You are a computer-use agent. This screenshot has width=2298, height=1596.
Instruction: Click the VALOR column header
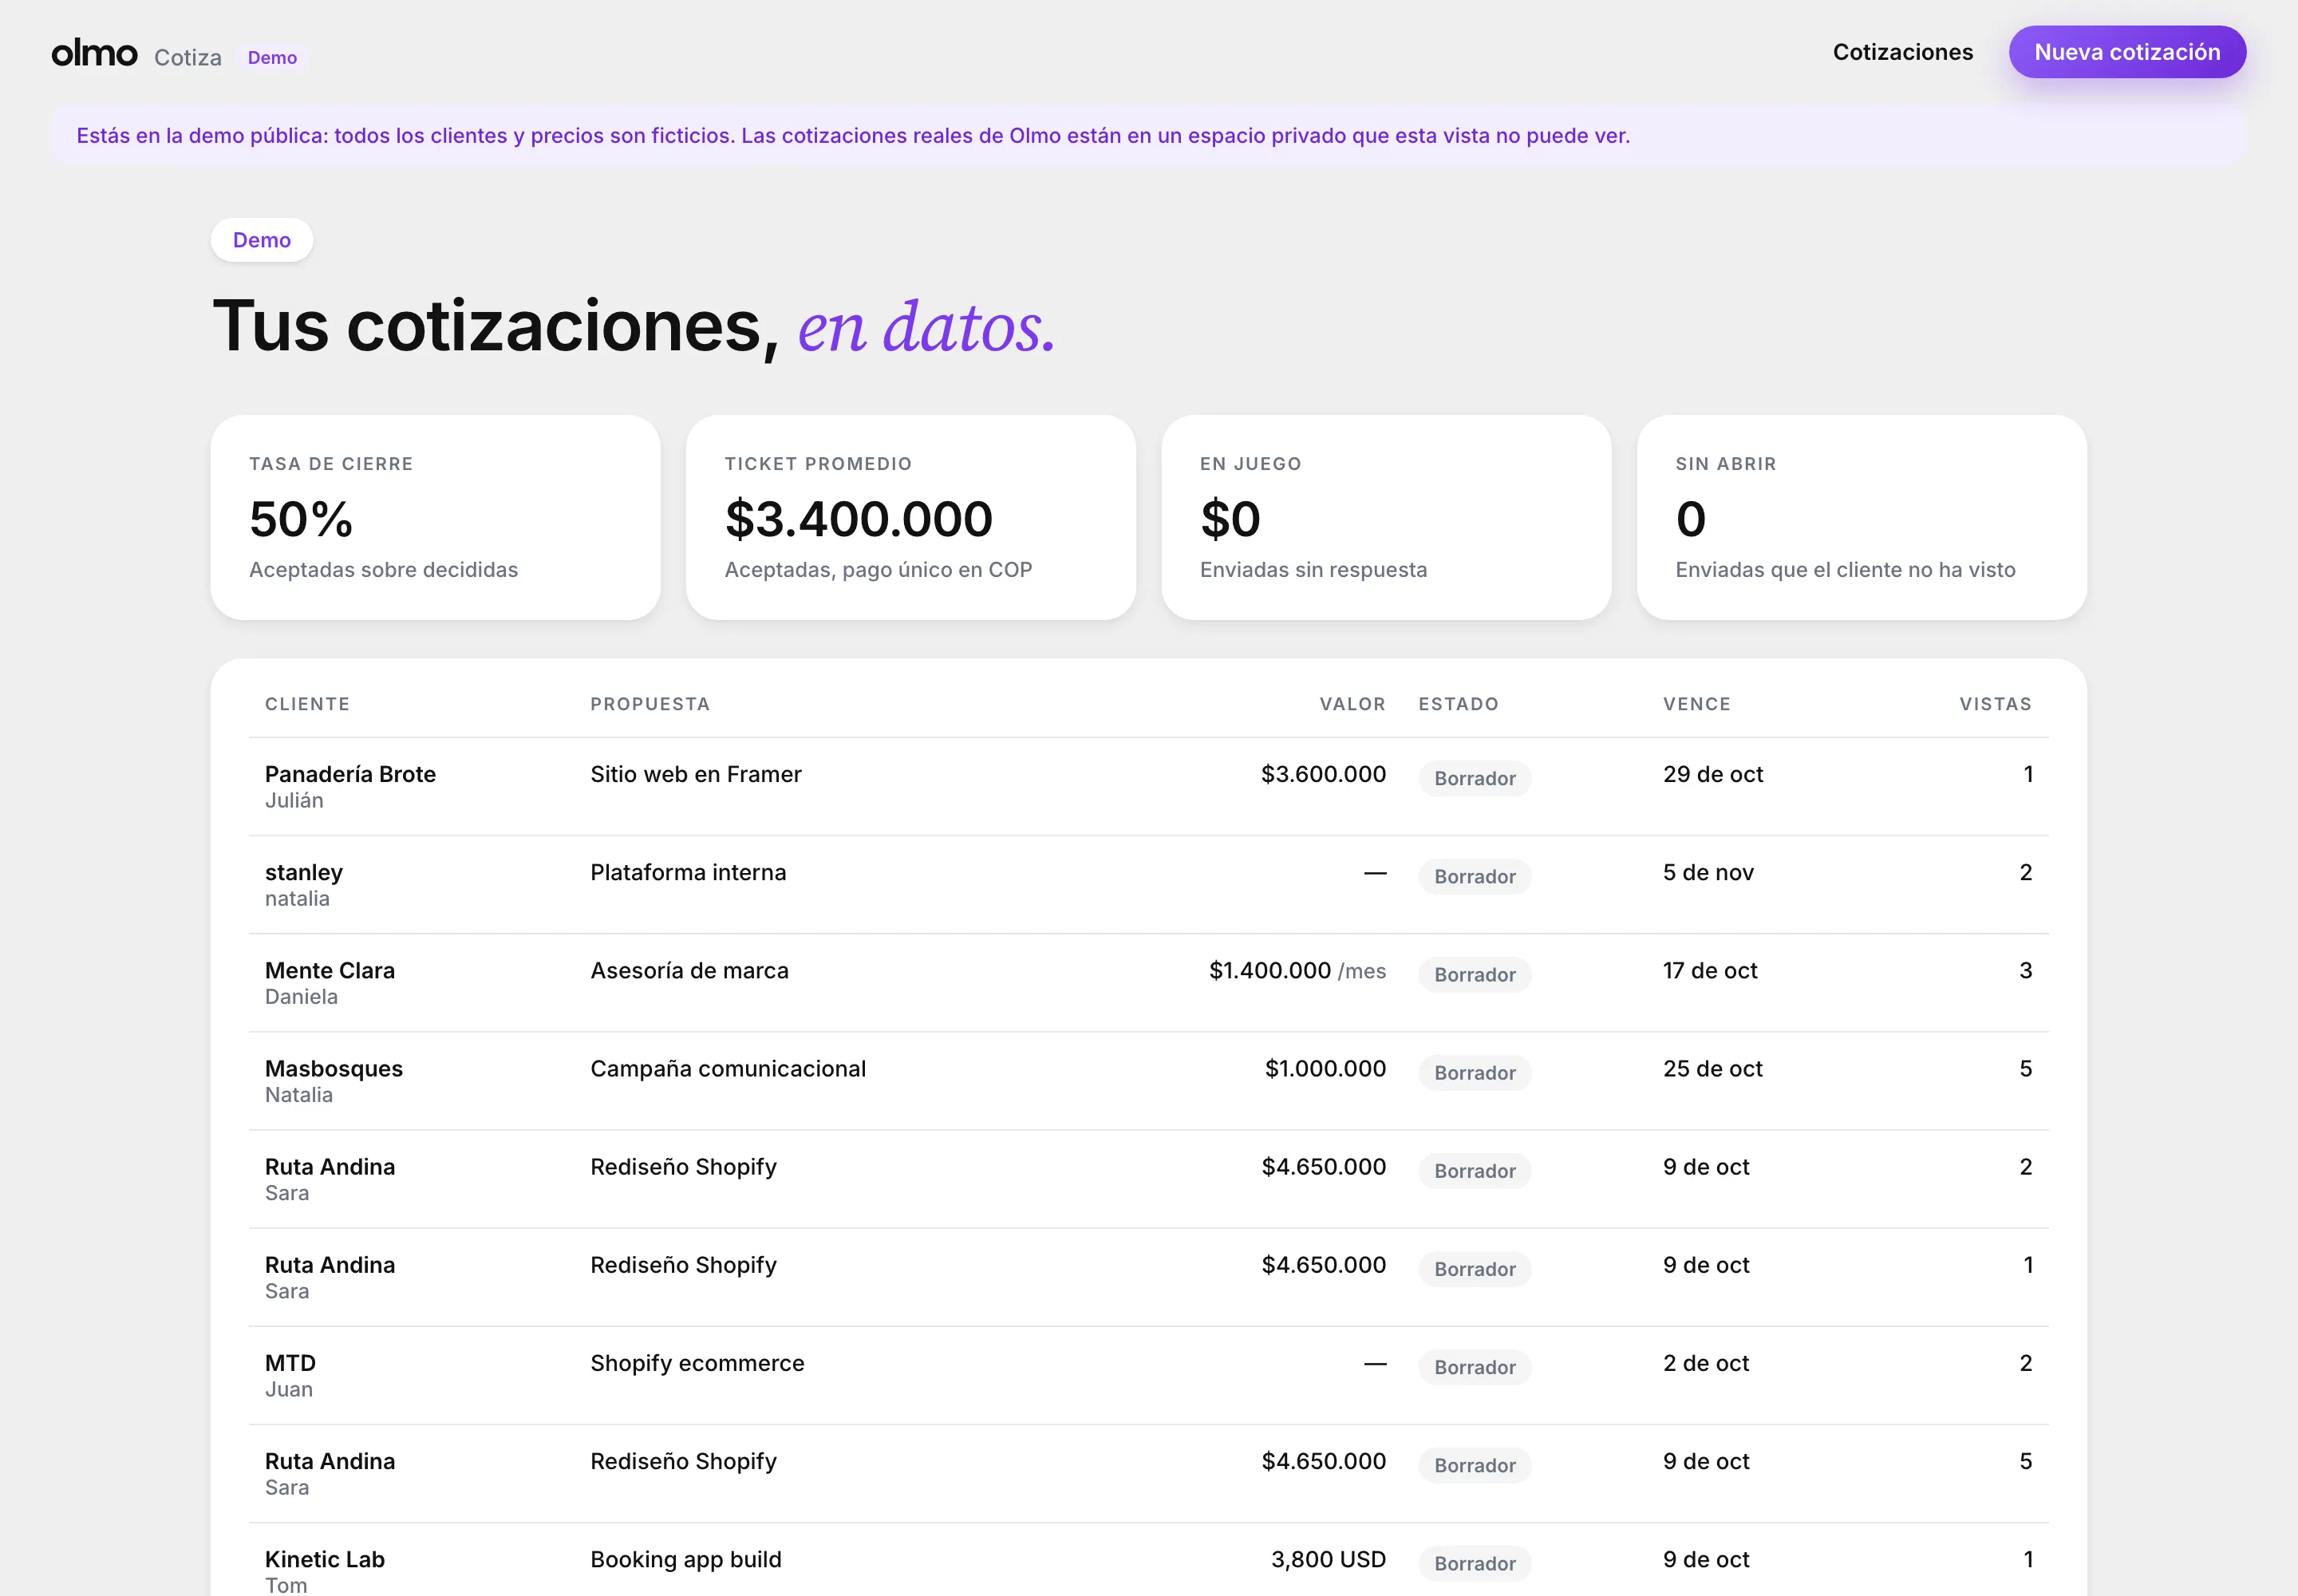pos(1352,704)
